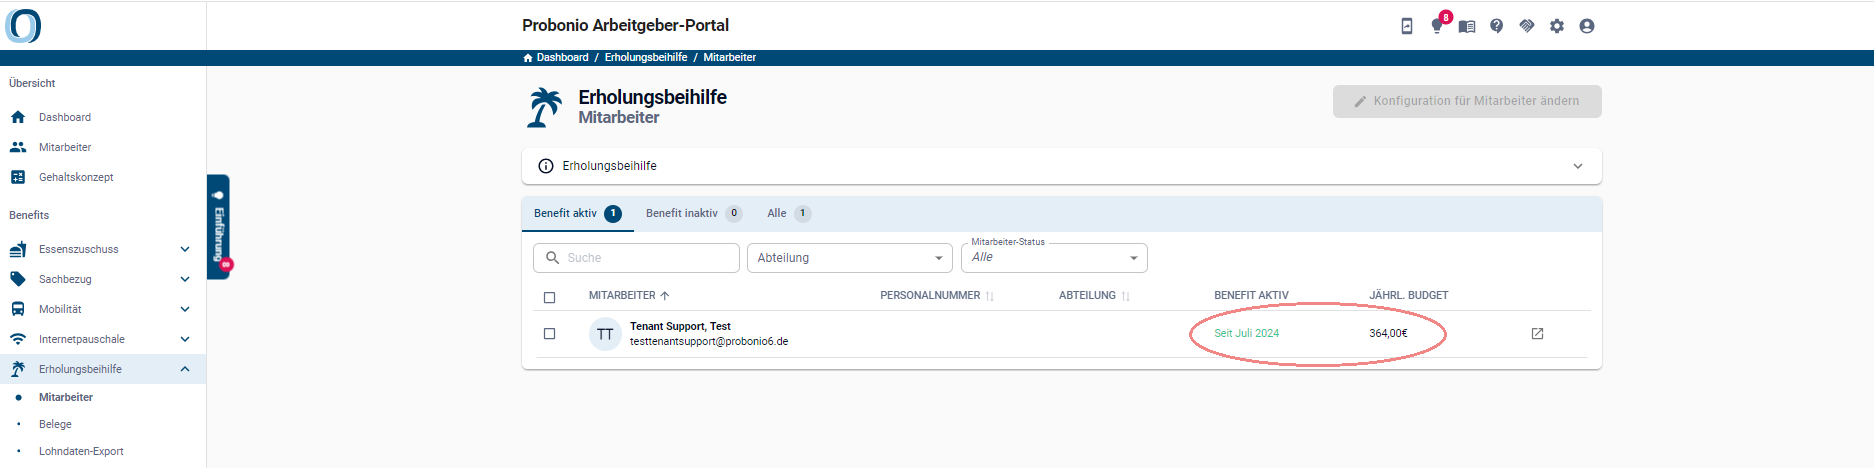This screenshot has height=468, width=1874.
Task: Switch to Benefit inaktiv tab
Action: tap(694, 213)
